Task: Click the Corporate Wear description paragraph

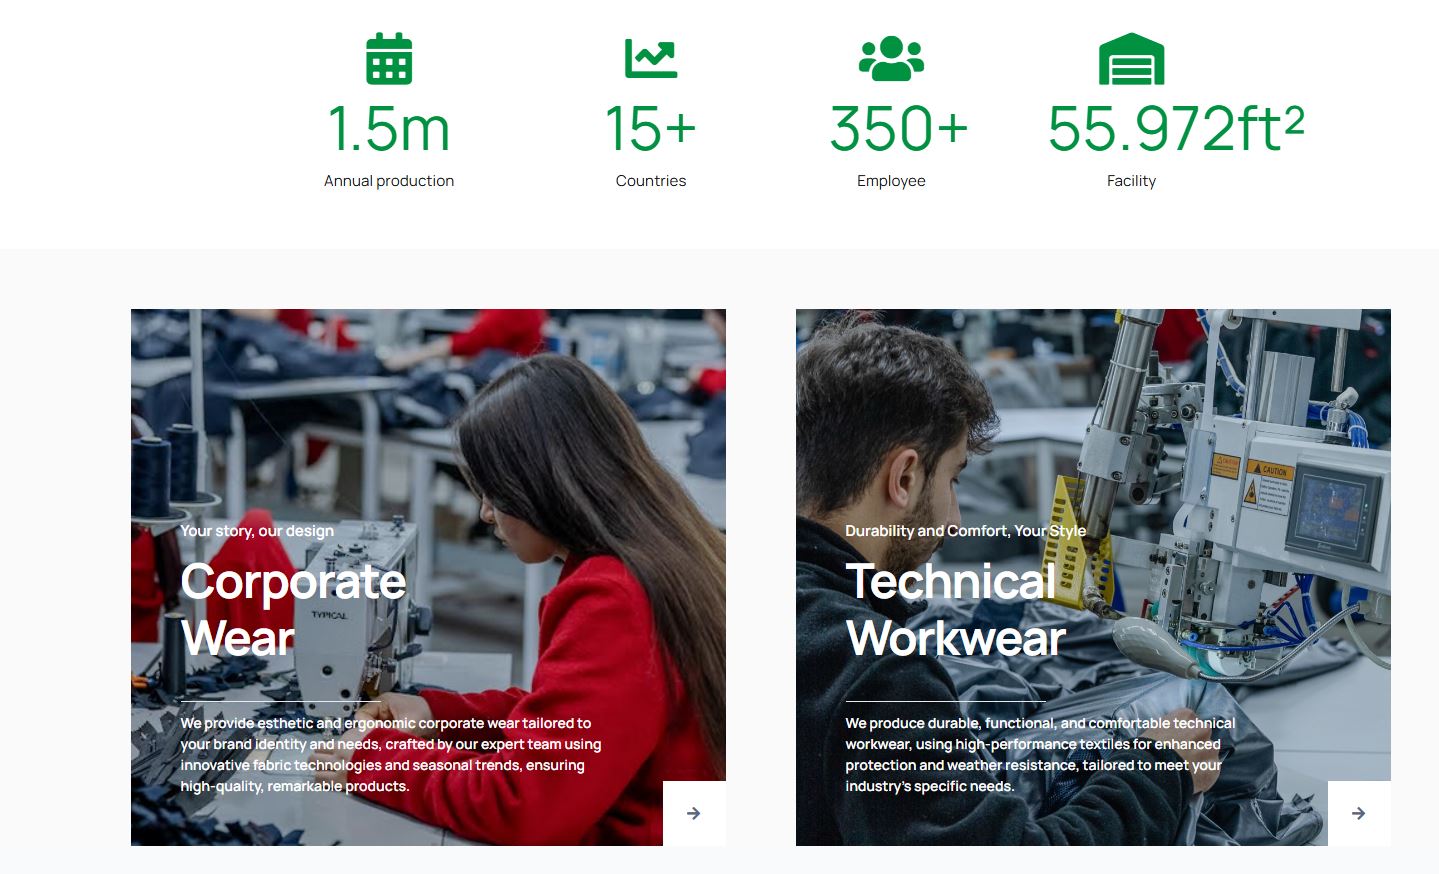Action: 390,754
